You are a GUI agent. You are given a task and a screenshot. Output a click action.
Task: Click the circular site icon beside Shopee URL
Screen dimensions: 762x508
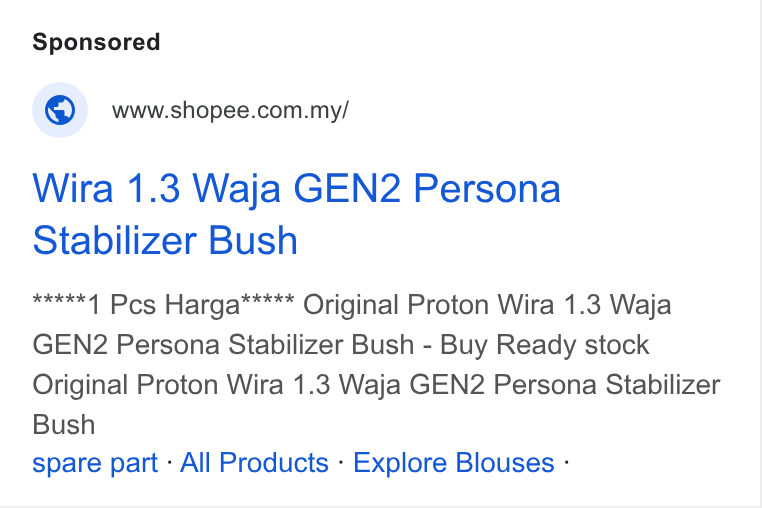click(60, 110)
